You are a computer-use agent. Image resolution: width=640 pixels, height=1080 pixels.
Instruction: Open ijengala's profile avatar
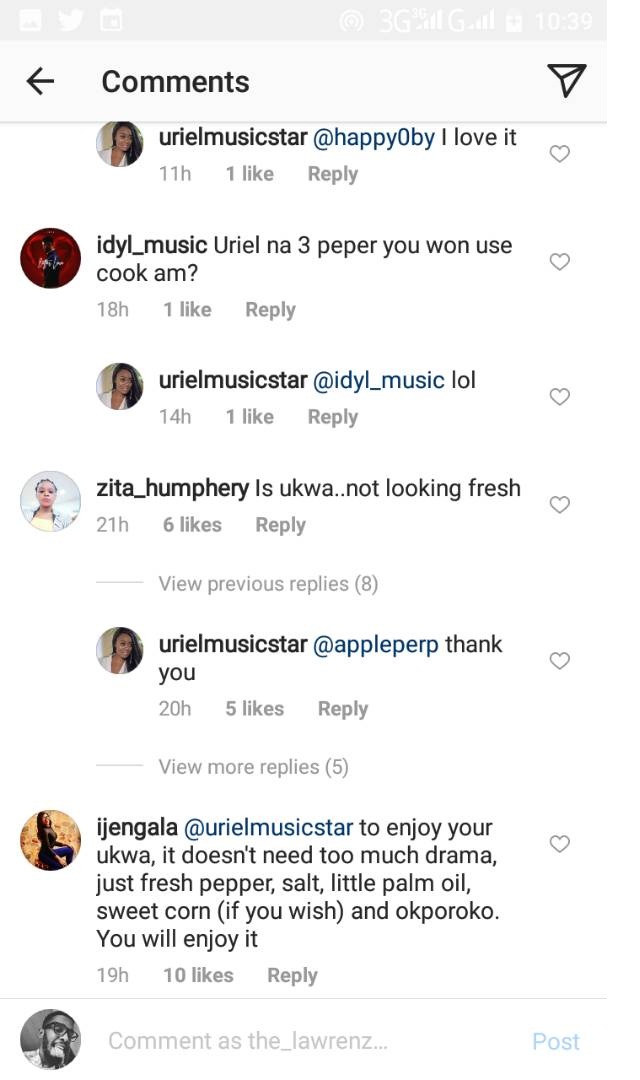tap(50, 840)
